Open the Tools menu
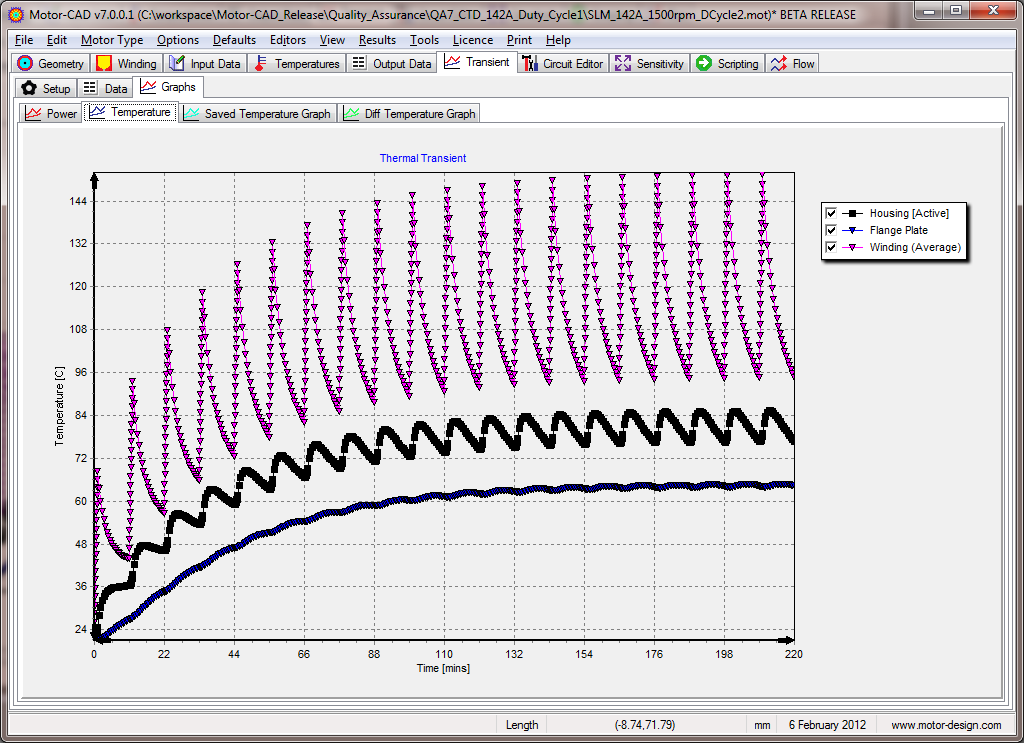The width and height of the screenshot is (1024, 743). click(x=424, y=40)
